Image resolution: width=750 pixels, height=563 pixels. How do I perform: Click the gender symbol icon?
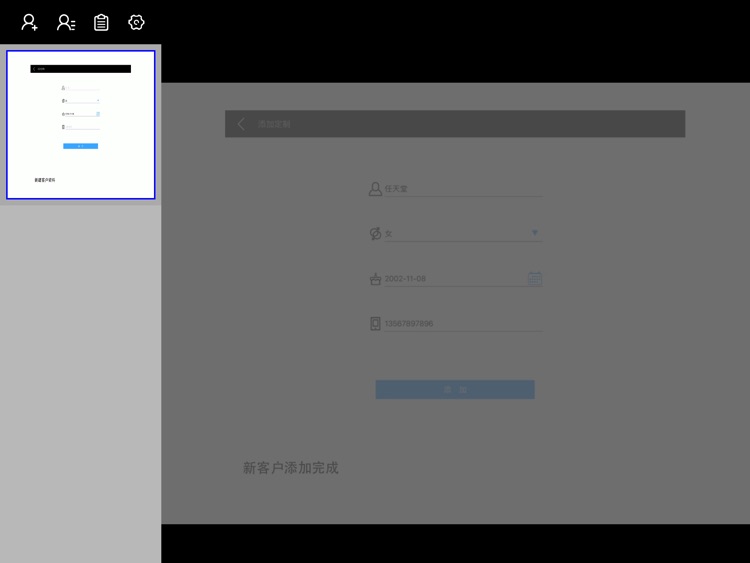pos(375,233)
